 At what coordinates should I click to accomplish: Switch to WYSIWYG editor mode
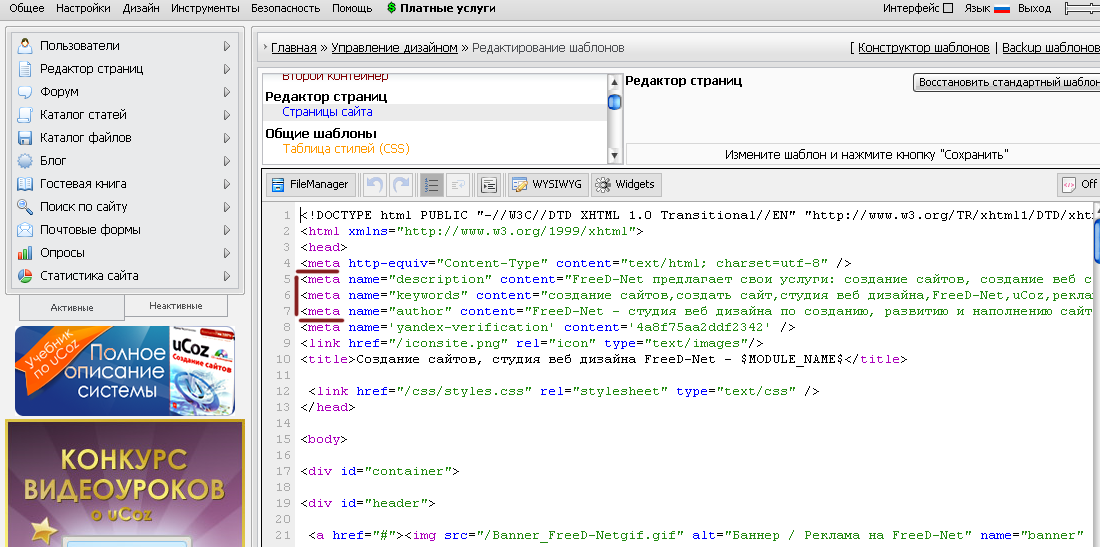coord(548,184)
